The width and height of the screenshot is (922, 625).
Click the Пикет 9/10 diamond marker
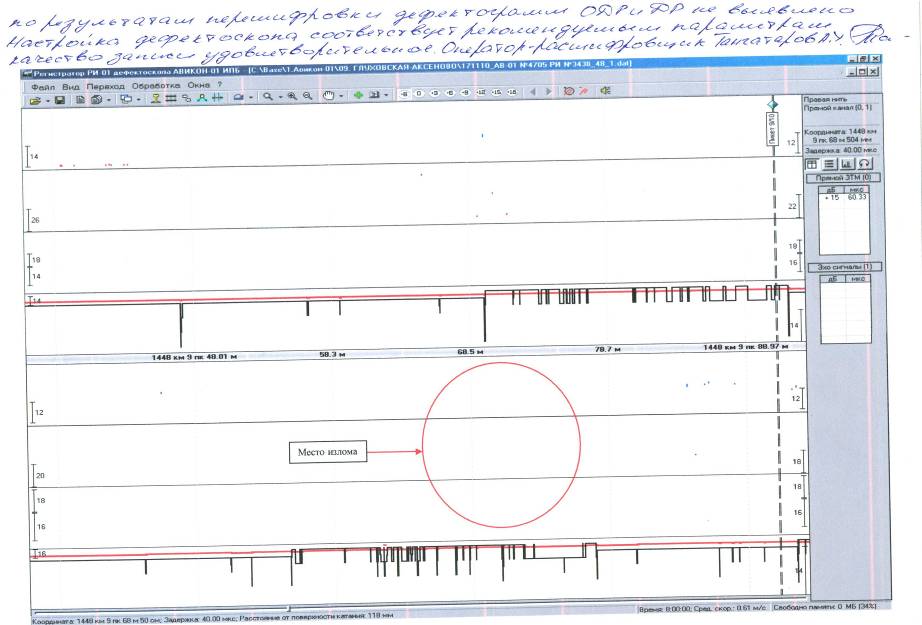pos(772,105)
